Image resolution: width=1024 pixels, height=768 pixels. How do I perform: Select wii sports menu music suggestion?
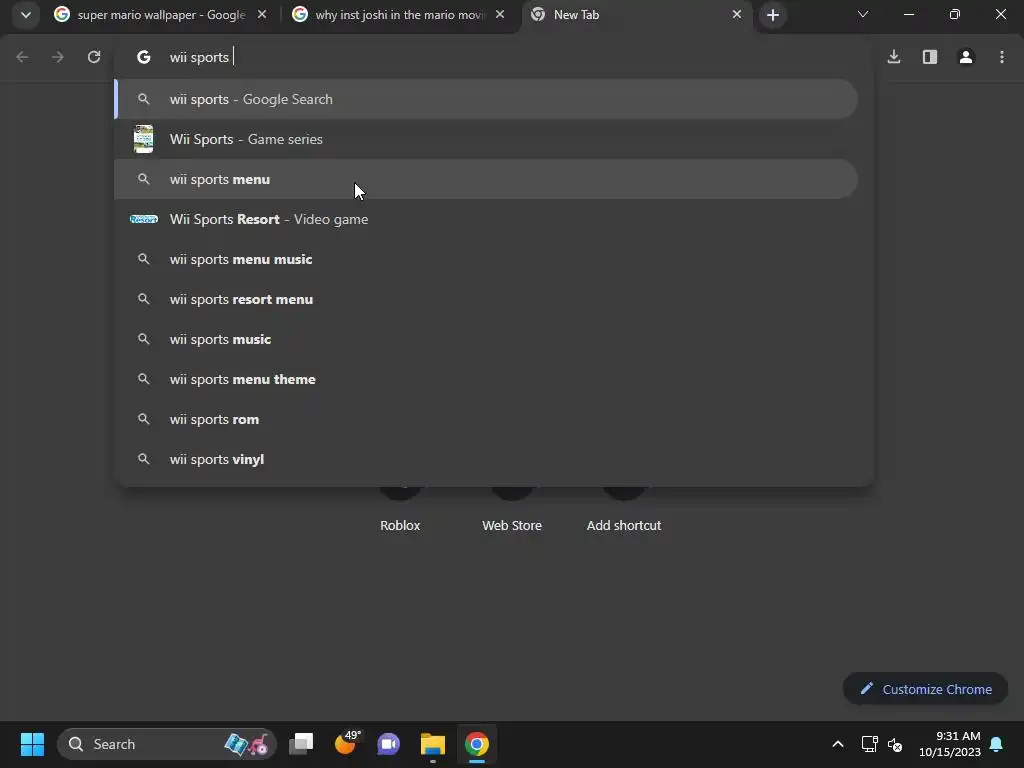pyautogui.click(x=486, y=259)
